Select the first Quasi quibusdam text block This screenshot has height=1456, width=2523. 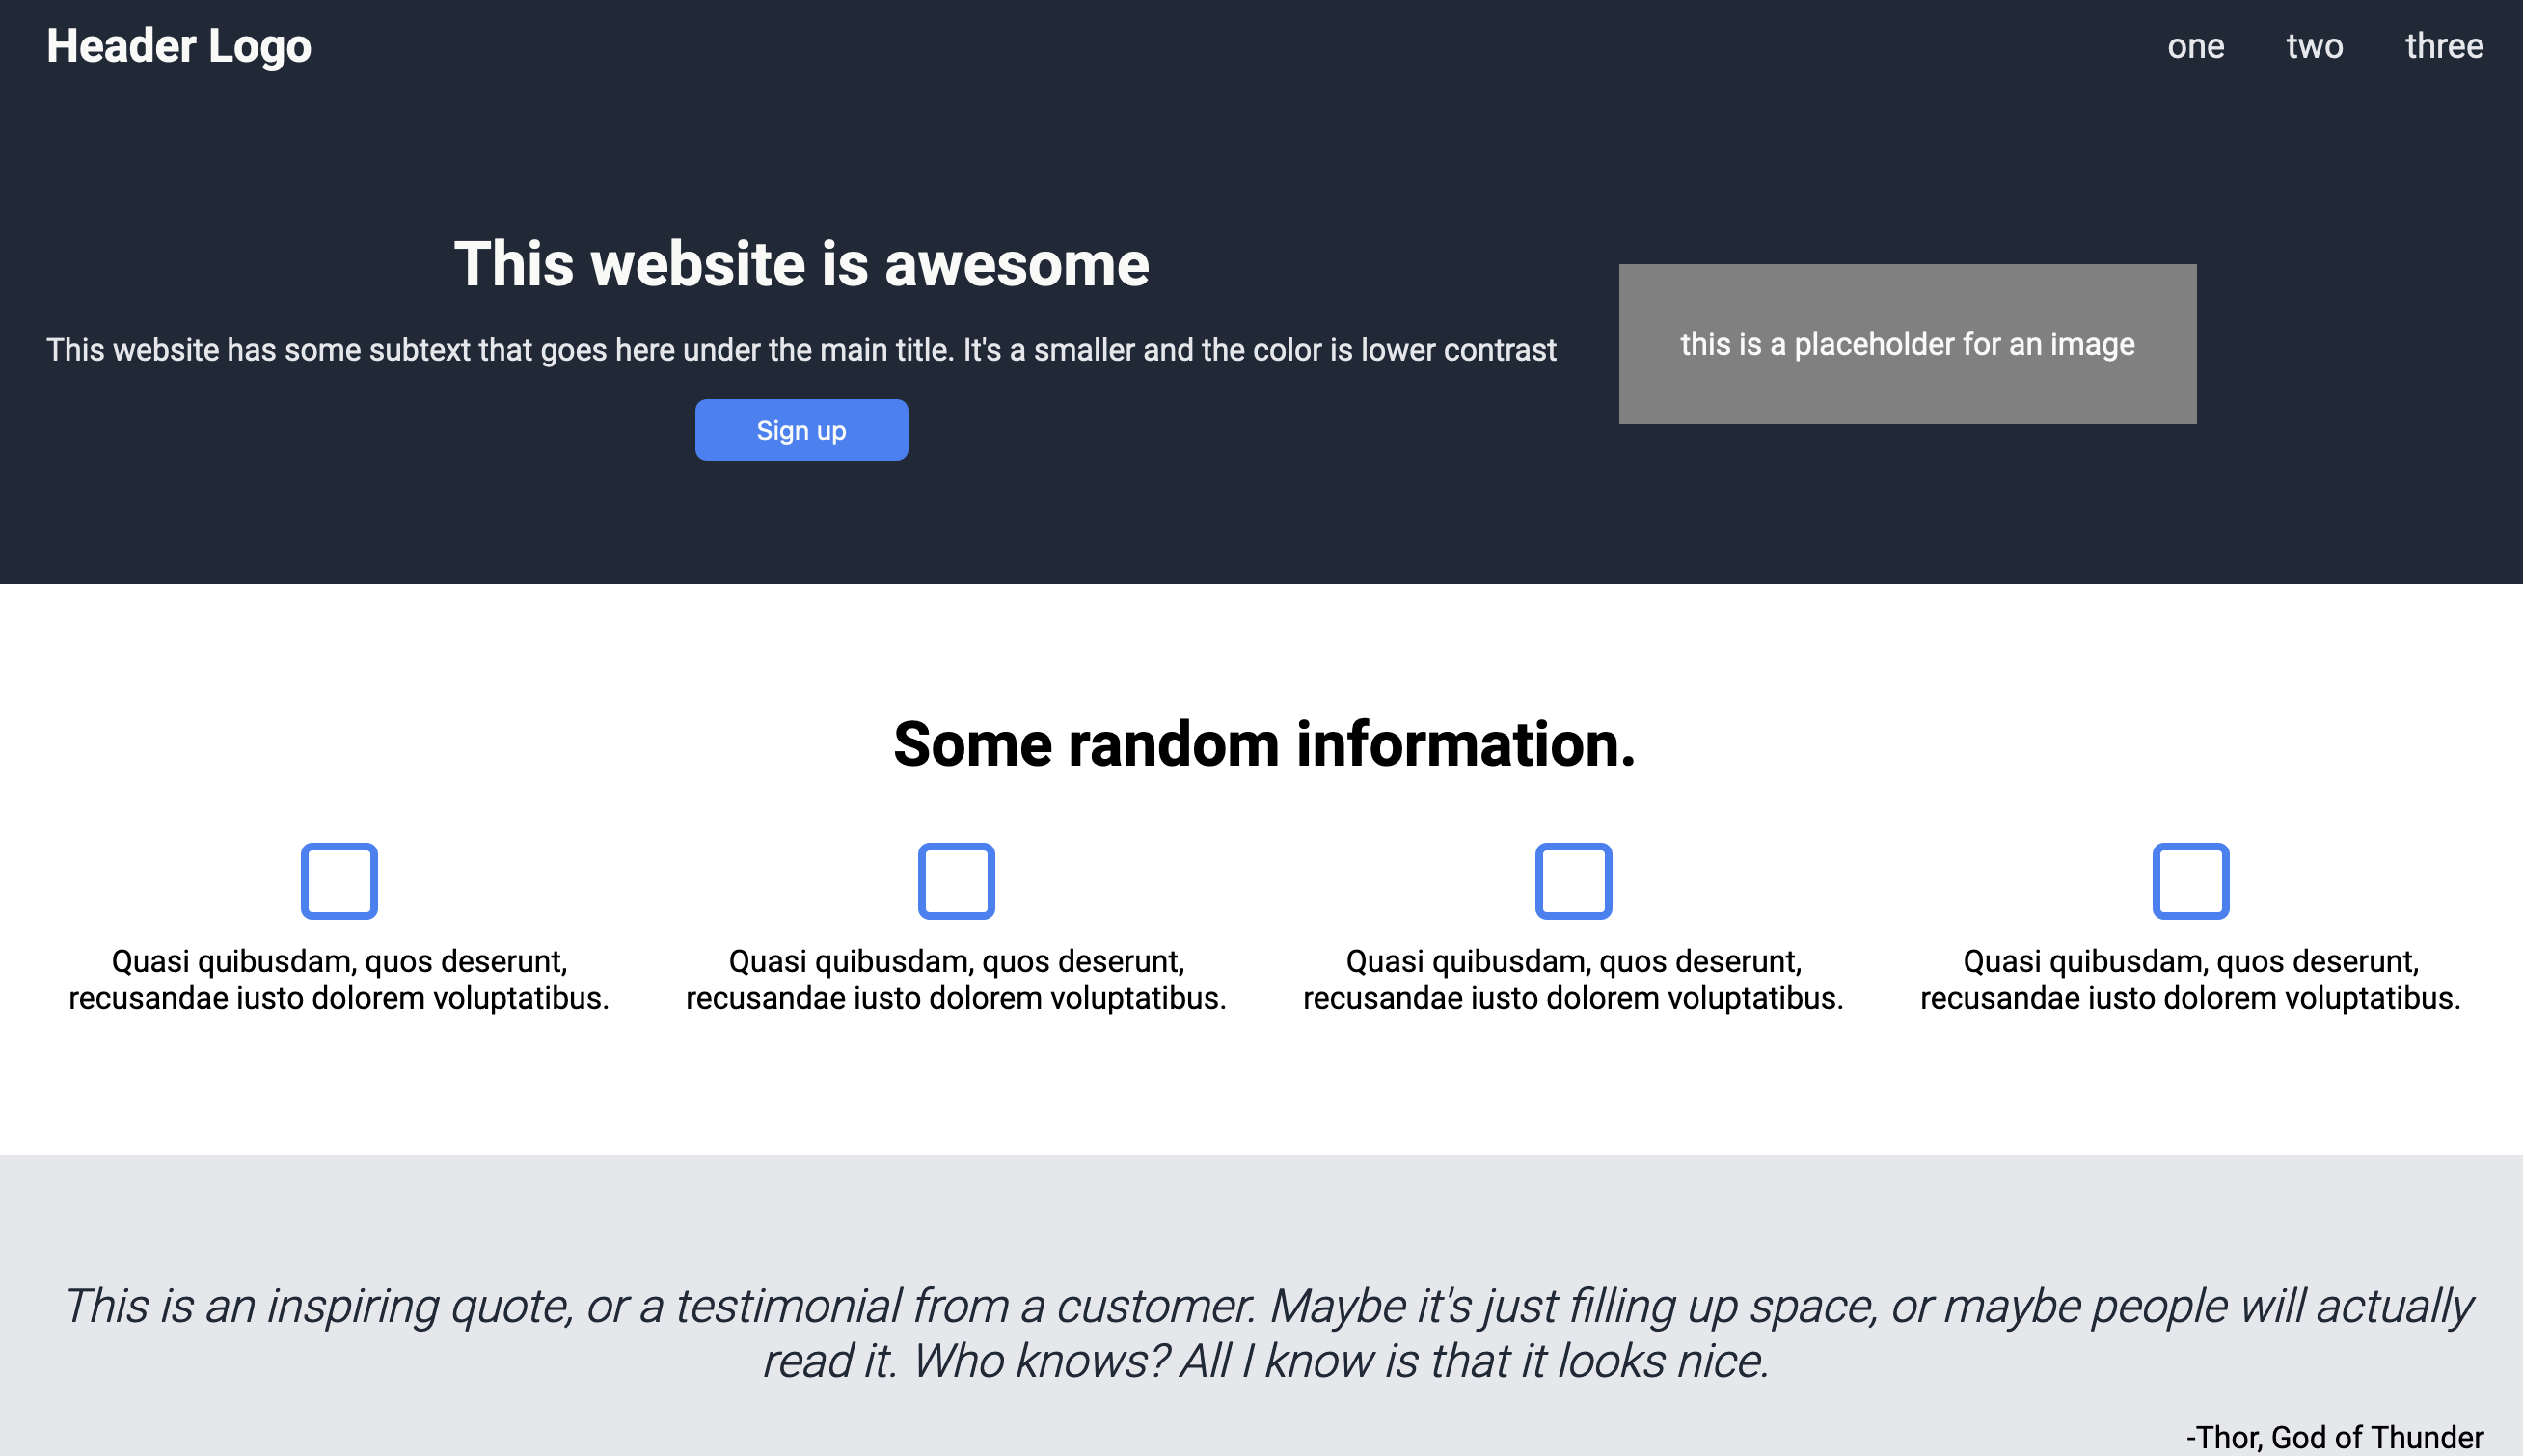pyautogui.click(x=339, y=978)
